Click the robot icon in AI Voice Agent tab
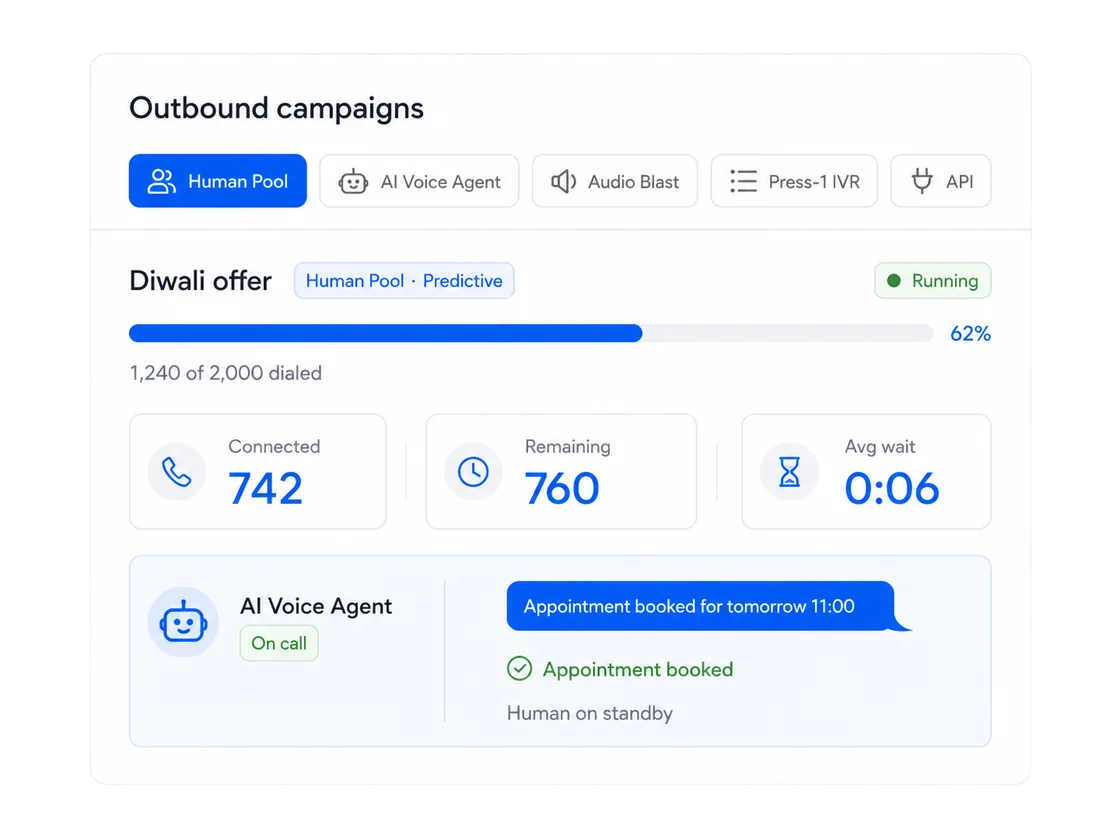Screen dimensions: 1120x840 pyautogui.click(x=353, y=181)
